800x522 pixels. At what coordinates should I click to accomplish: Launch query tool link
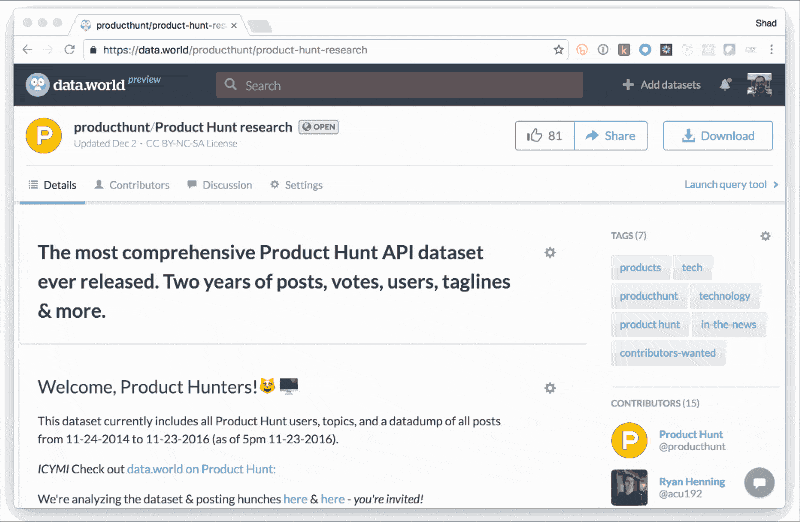point(731,184)
